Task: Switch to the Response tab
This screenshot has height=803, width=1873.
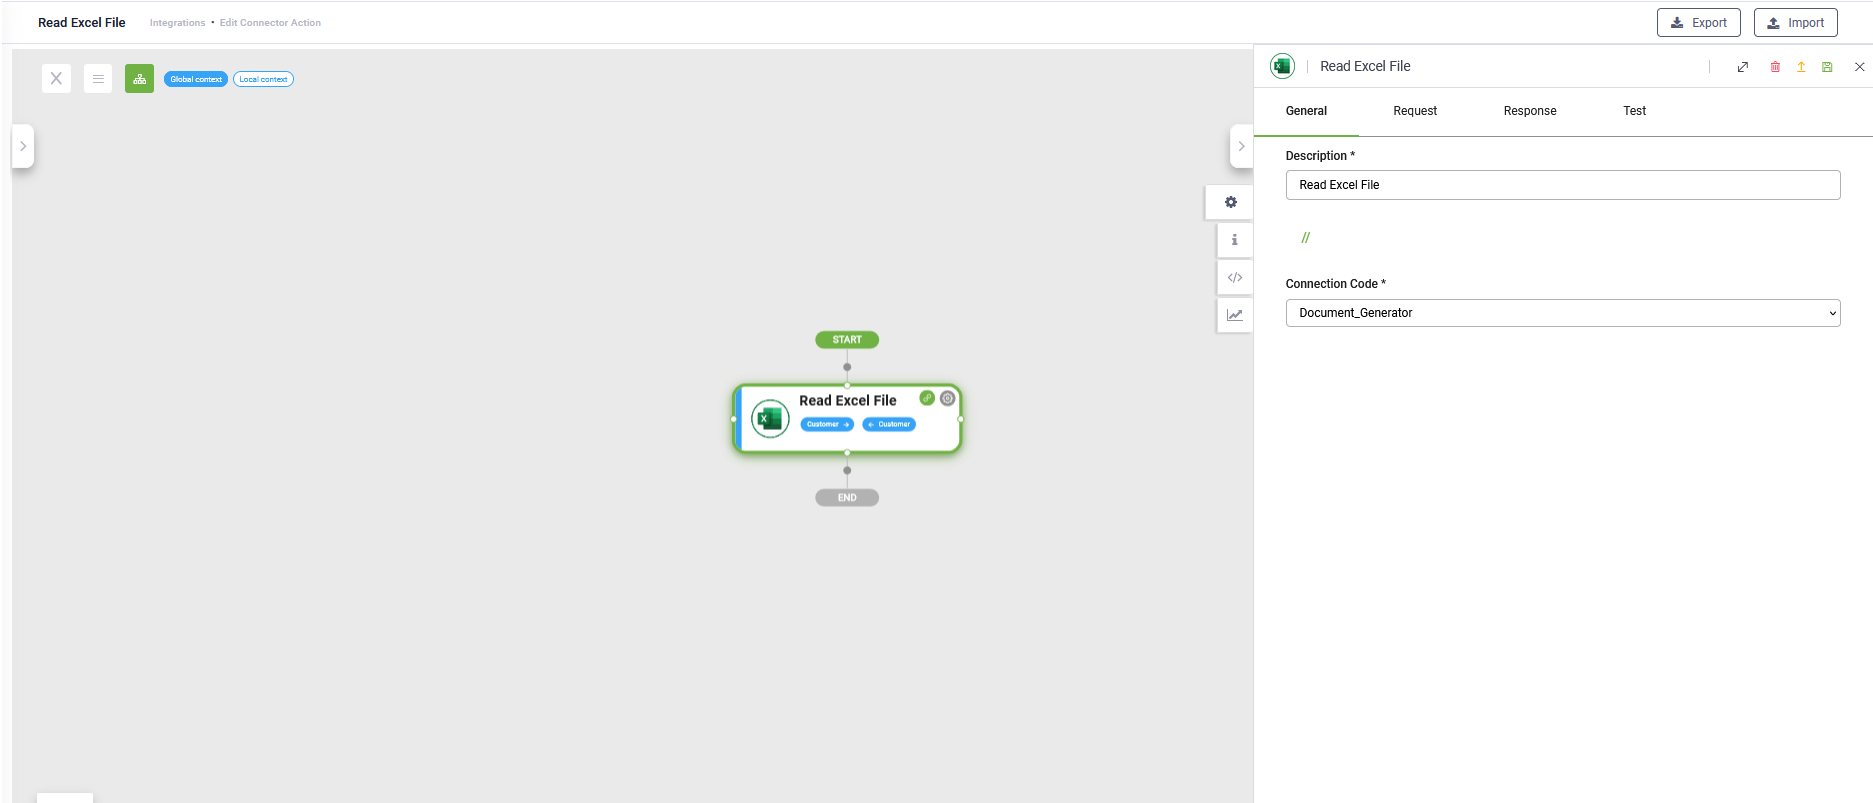Action: pyautogui.click(x=1530, y=111)
